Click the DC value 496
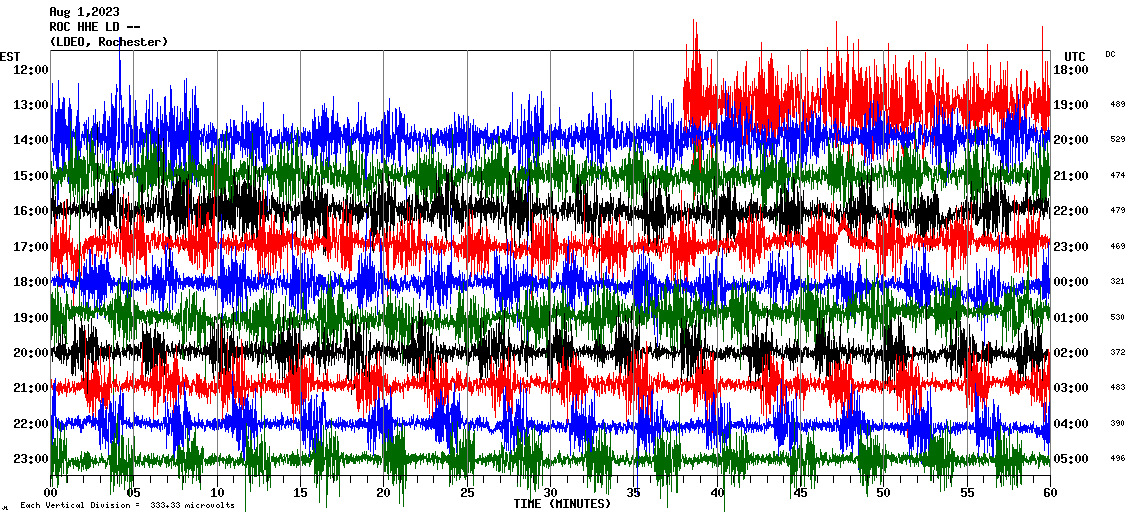 coord(1117,459)
